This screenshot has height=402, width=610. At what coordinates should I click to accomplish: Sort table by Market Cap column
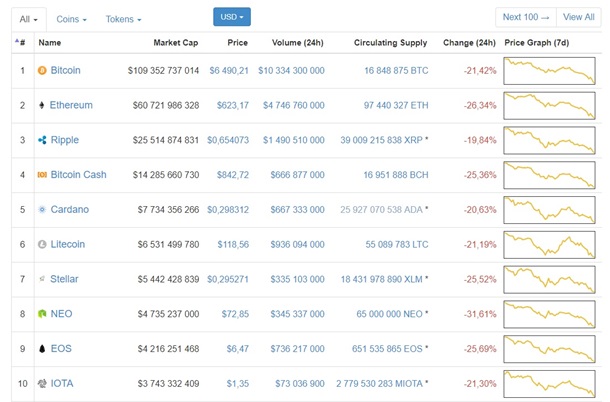click(x=176, y=43)
